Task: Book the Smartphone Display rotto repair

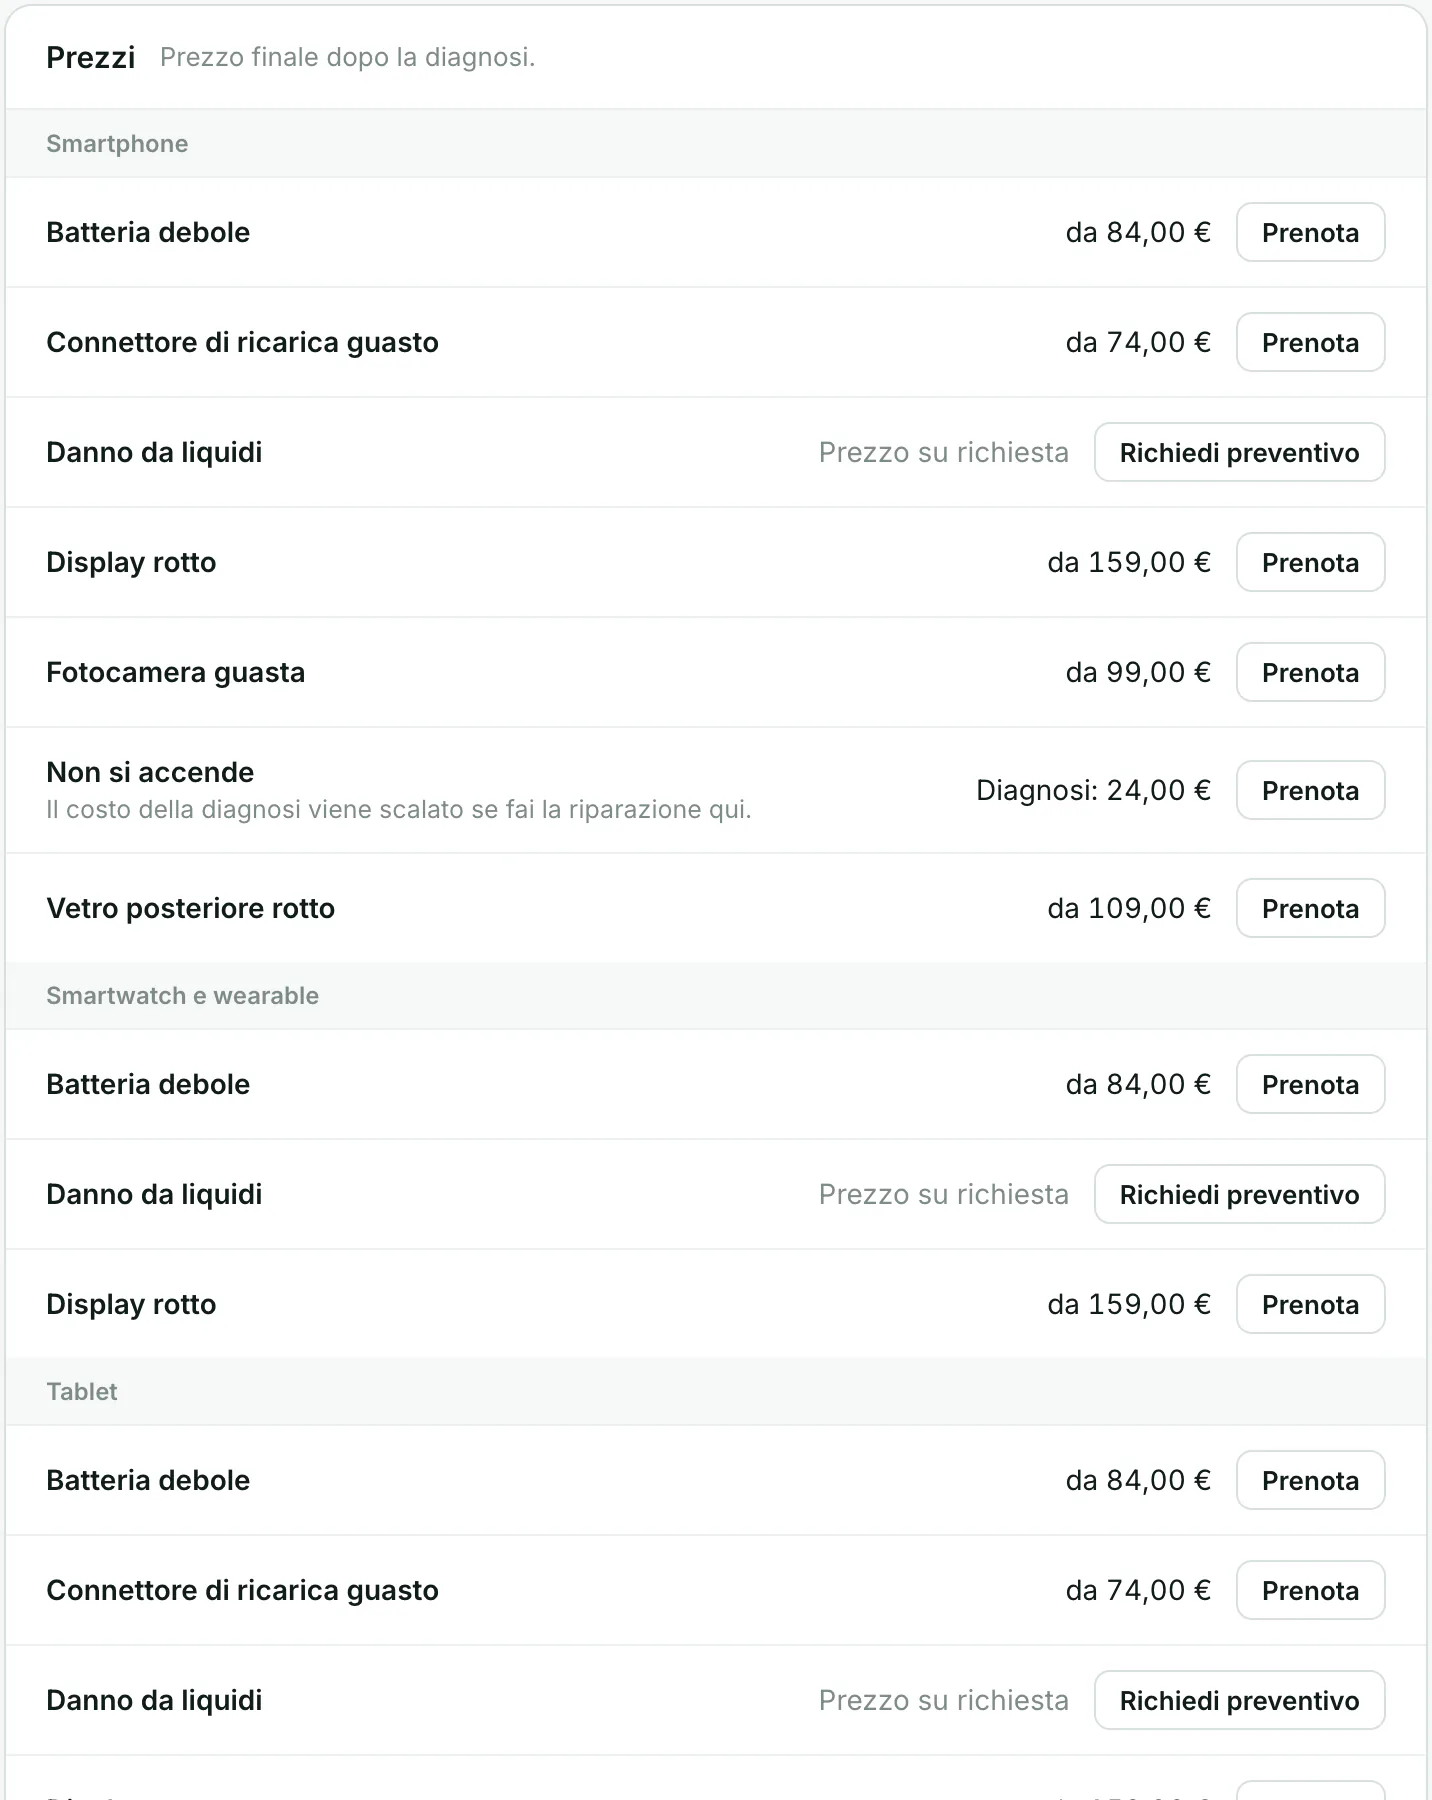Action: pyautogui.click(x=1310, y=562)
